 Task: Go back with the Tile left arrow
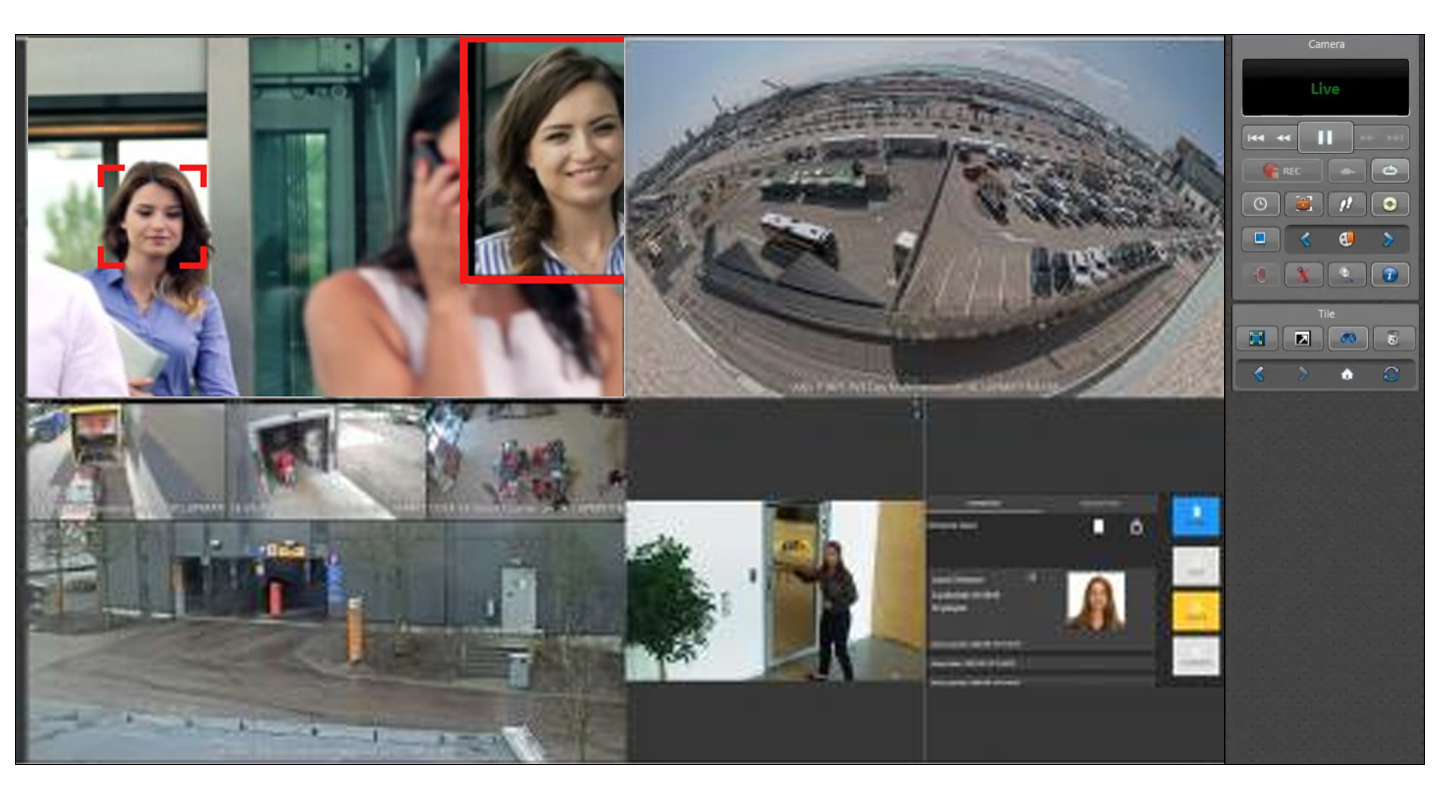tap(1259, 374)
